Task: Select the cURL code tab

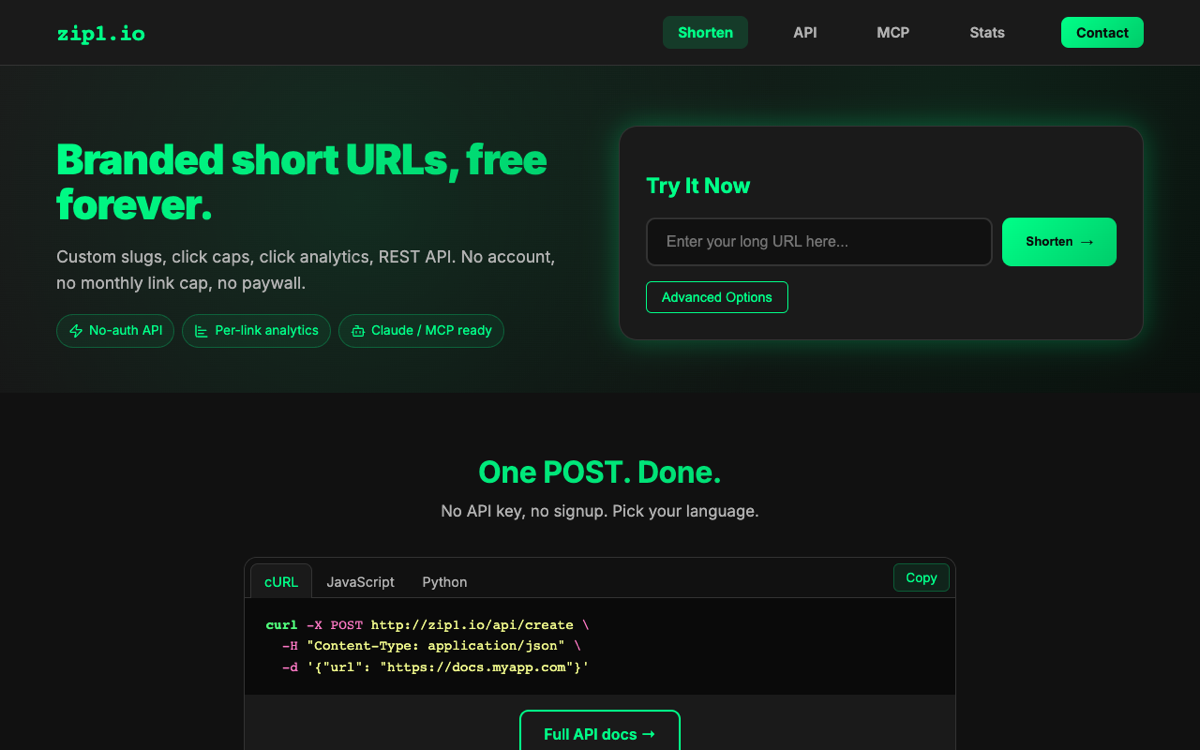Action: [x=281, y=581]
